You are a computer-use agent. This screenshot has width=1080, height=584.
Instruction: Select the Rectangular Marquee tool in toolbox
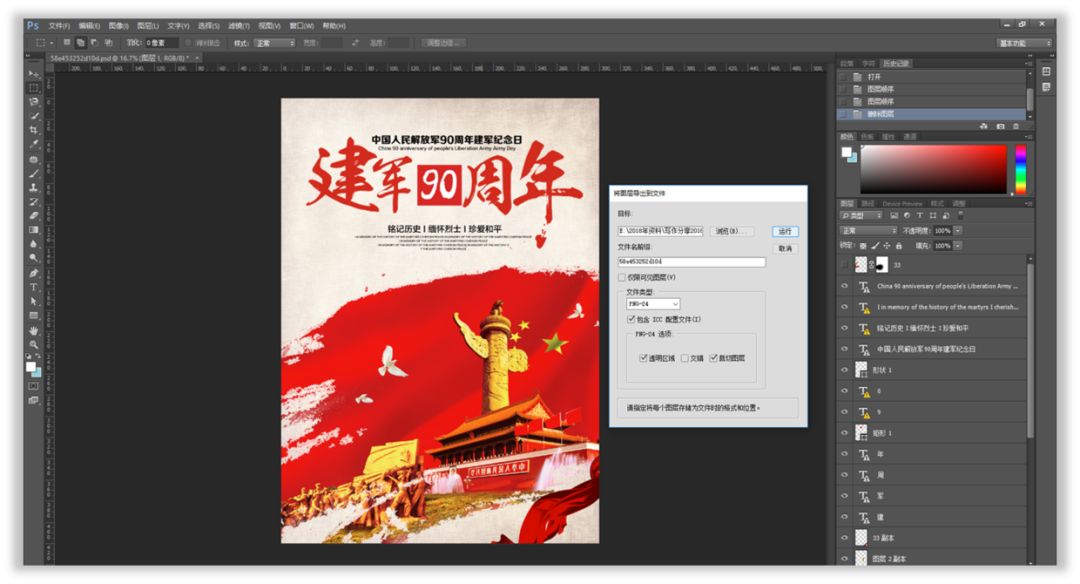pos(33,87)
